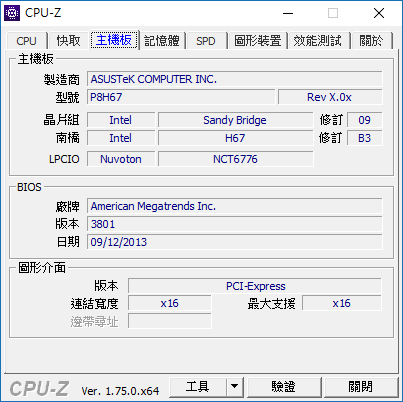The height and width of the screenshot is (402, 403).
Task: Minimize the CPU-Z window
Action: tap(288, 13)
